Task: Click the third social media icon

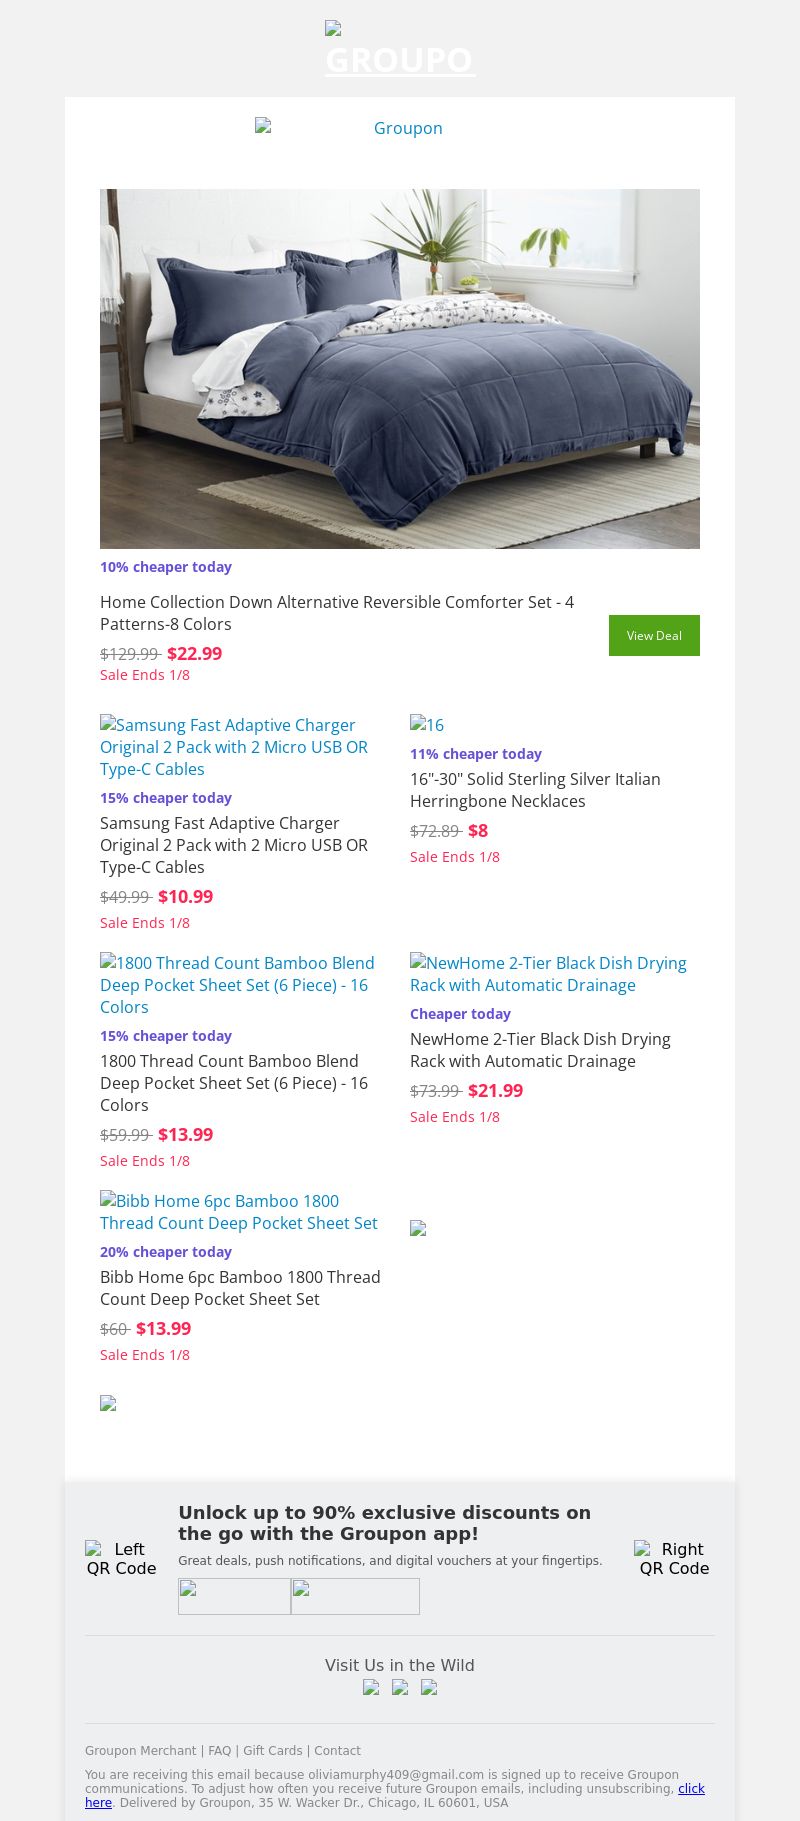Action: [429, 1687]
